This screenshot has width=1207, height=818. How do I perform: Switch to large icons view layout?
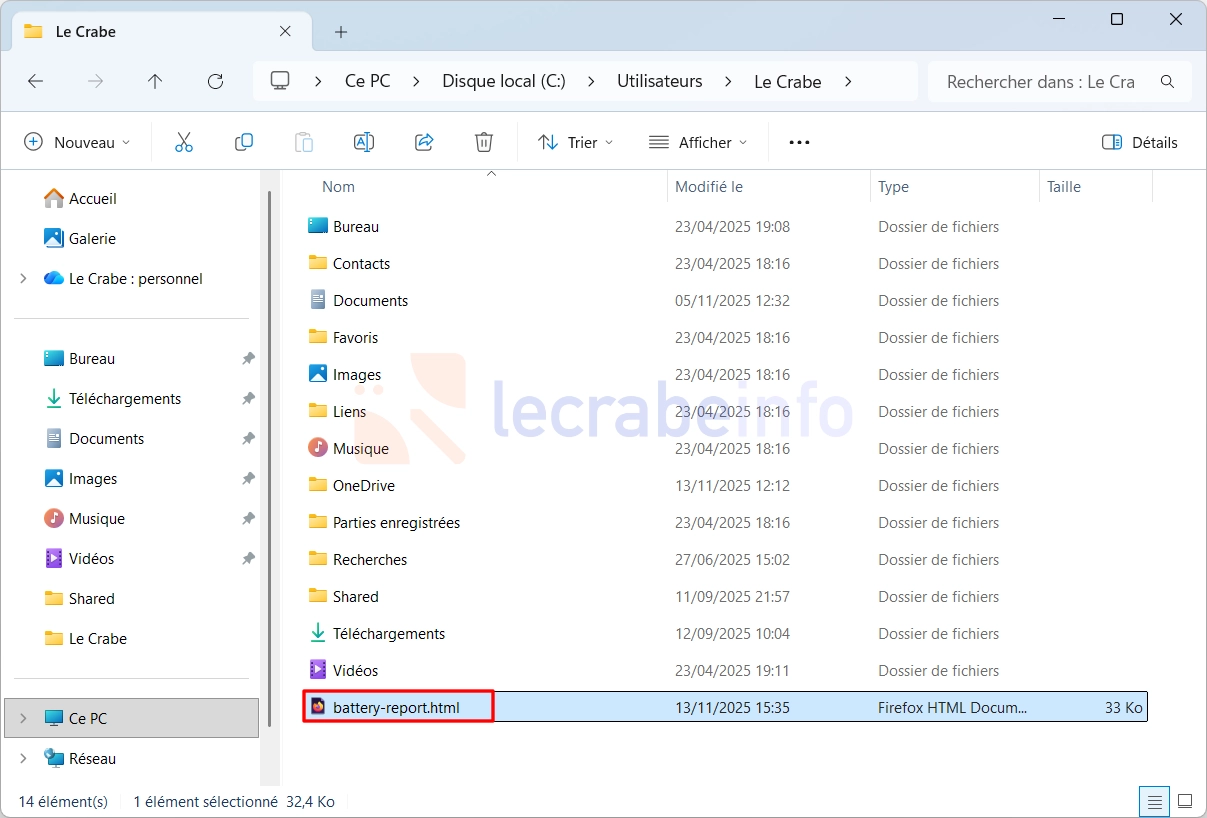[x=1185, y=801]
